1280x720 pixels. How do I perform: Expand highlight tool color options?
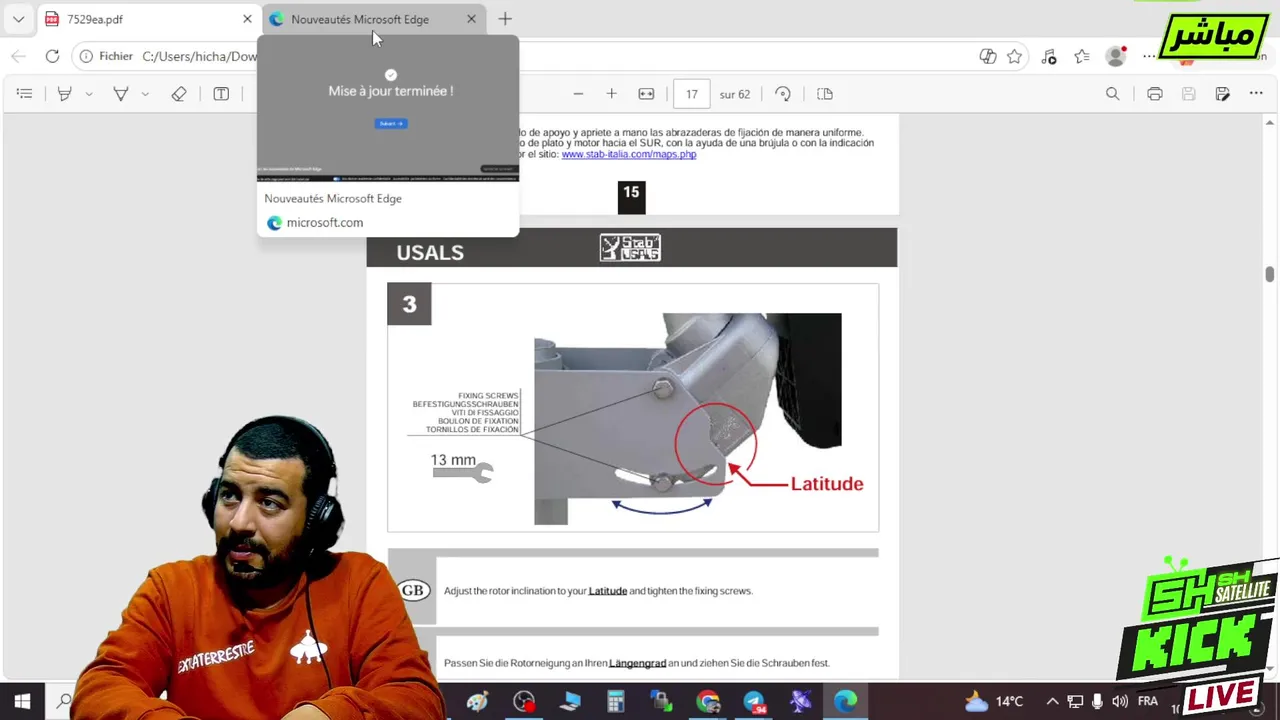89,94
